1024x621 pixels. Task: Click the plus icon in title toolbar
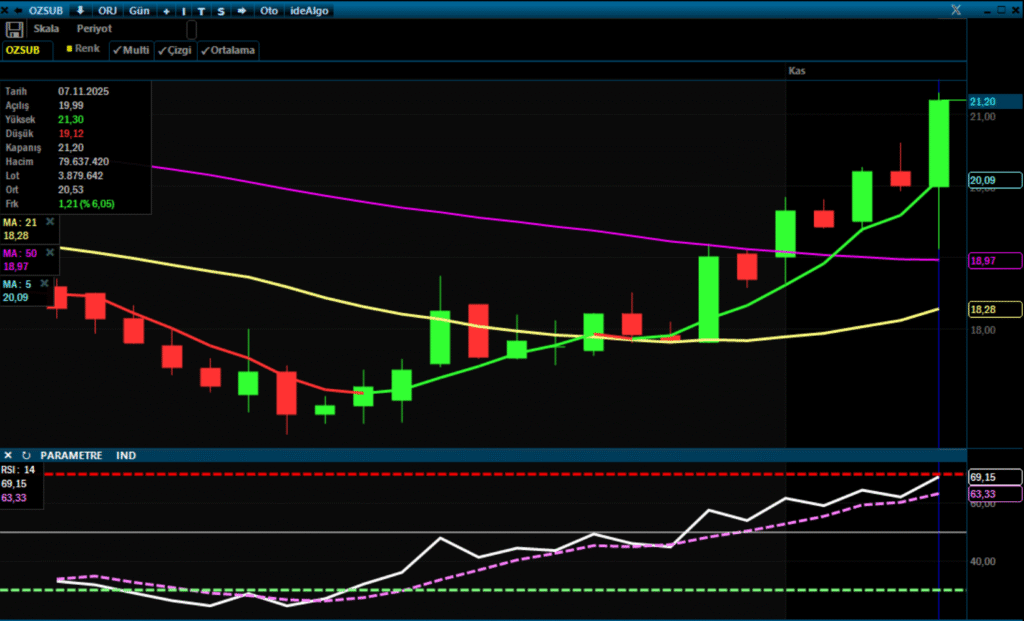[165, 10]
